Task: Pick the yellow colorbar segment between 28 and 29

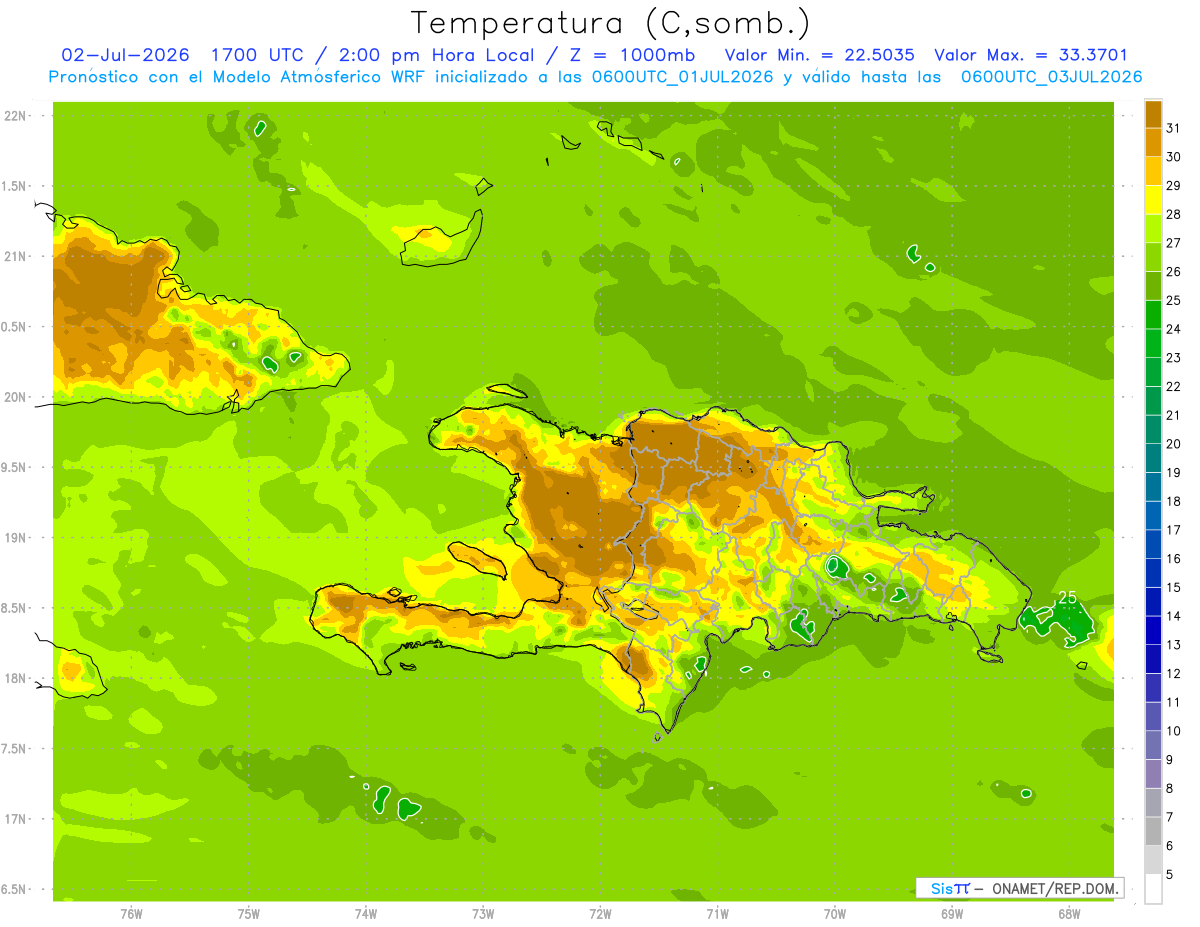Action: [x=1153, y=200]
